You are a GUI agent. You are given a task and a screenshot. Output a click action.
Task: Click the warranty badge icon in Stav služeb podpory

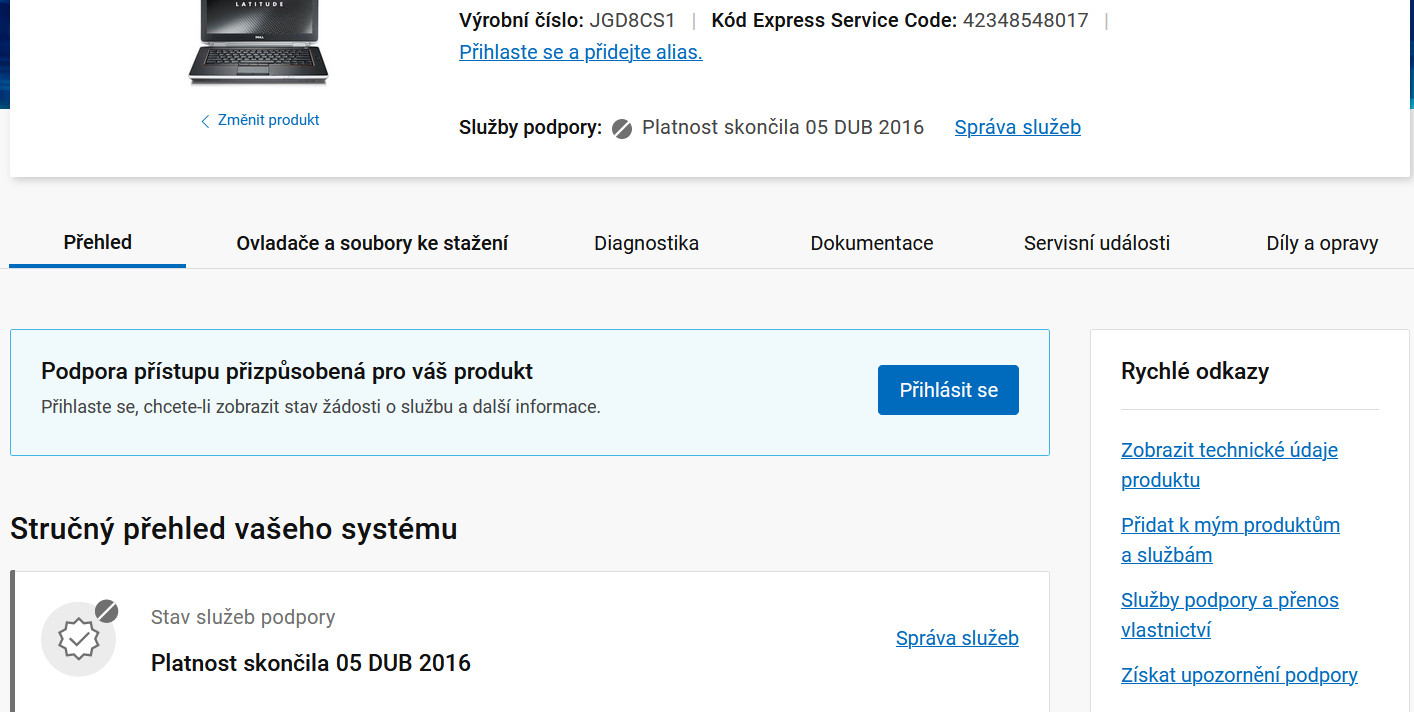(x=79, y=638)
